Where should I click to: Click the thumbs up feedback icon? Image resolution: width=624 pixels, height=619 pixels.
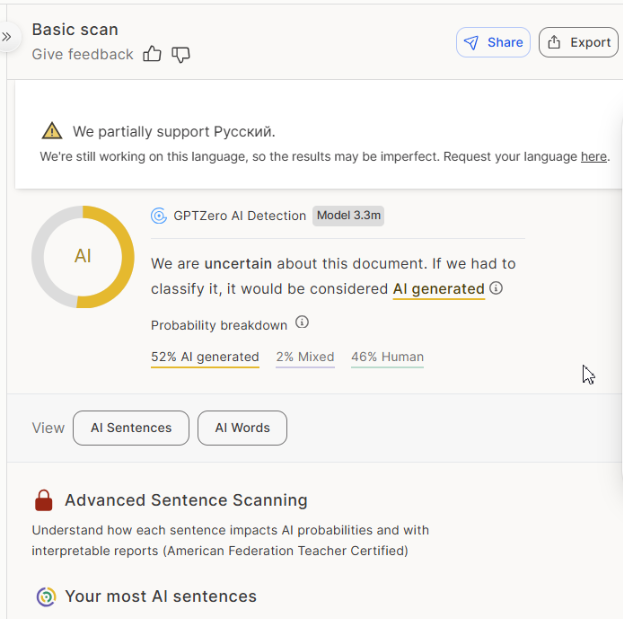[x=152, y=54]
